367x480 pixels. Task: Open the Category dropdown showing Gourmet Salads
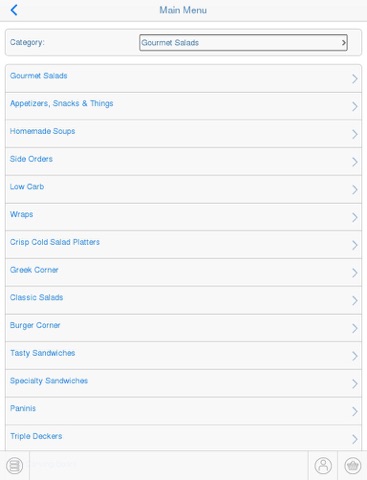(243, 43)
